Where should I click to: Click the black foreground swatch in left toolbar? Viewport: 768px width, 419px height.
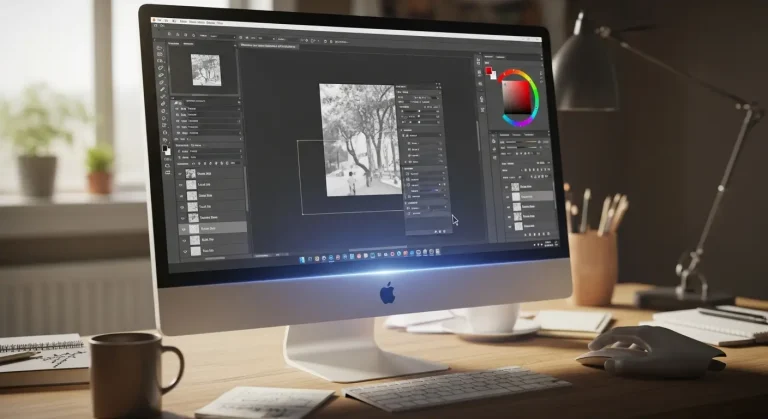pos(165,148)
